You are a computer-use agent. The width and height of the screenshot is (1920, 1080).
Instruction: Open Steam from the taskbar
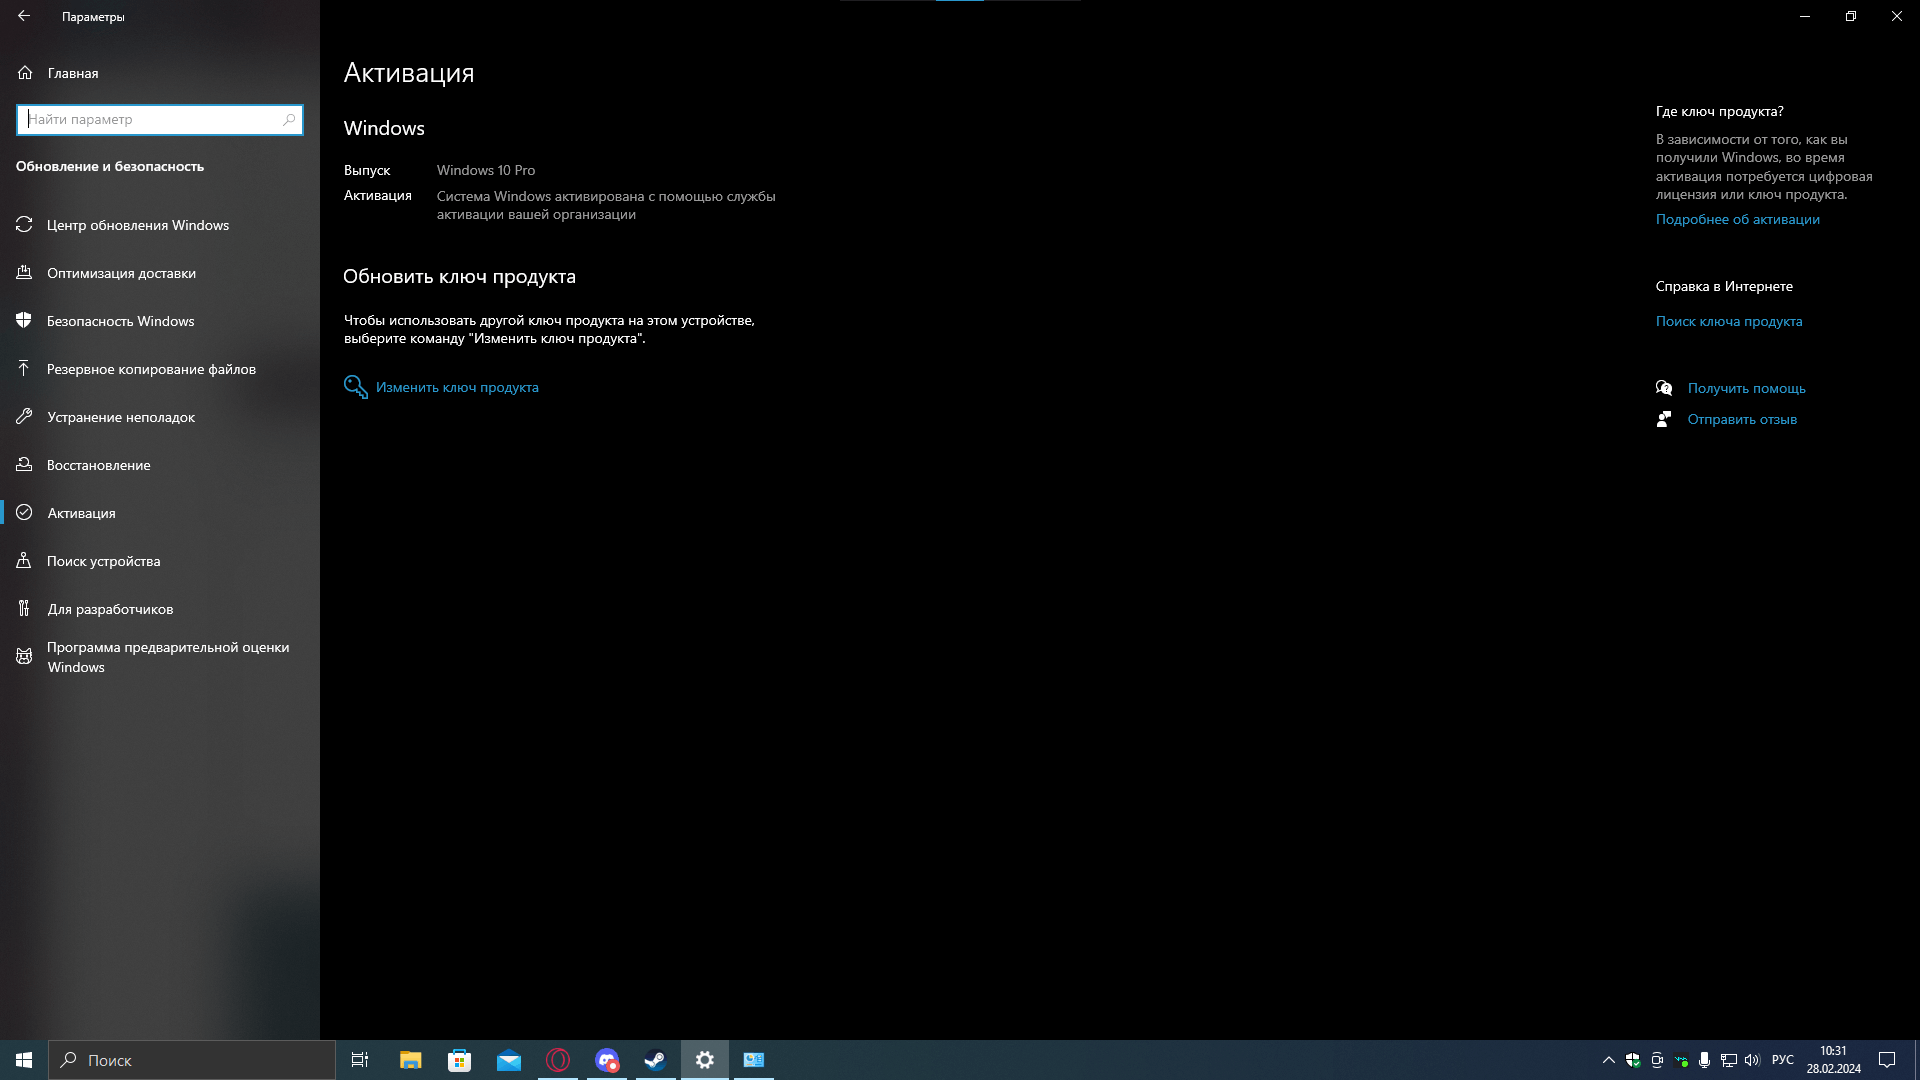656,1060
